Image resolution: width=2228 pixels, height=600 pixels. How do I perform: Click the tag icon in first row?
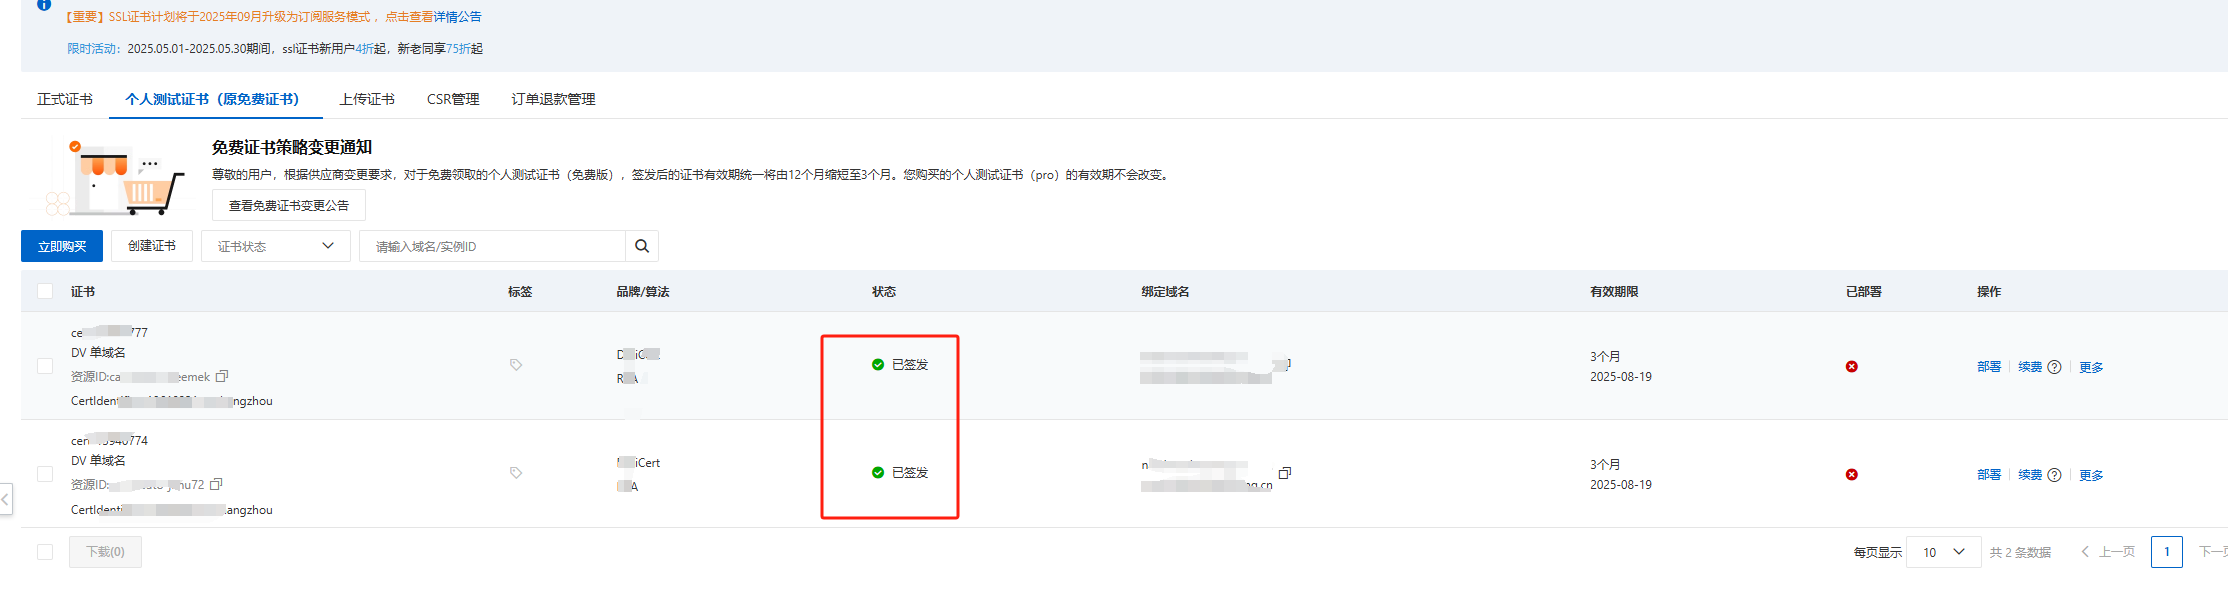pyautogui.click(x=516, y=365)
